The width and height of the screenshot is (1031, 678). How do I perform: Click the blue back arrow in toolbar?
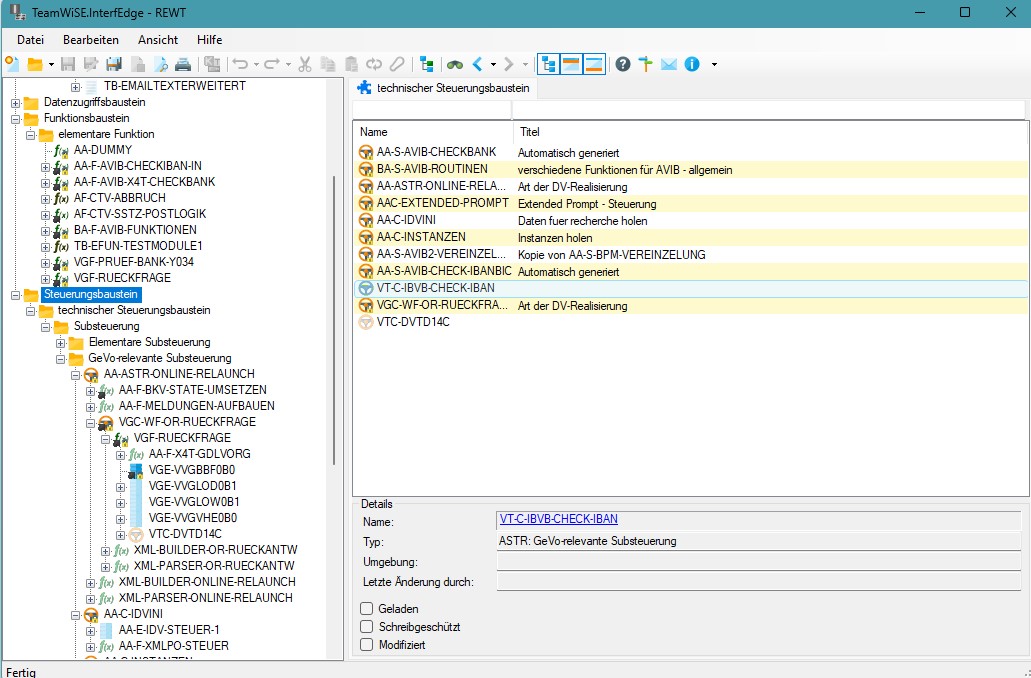pos(478,64)
